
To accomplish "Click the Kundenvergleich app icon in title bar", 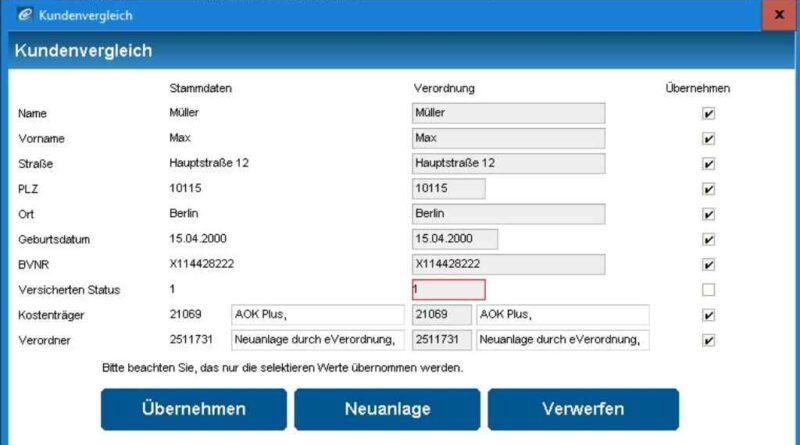I will click(24, 15).
